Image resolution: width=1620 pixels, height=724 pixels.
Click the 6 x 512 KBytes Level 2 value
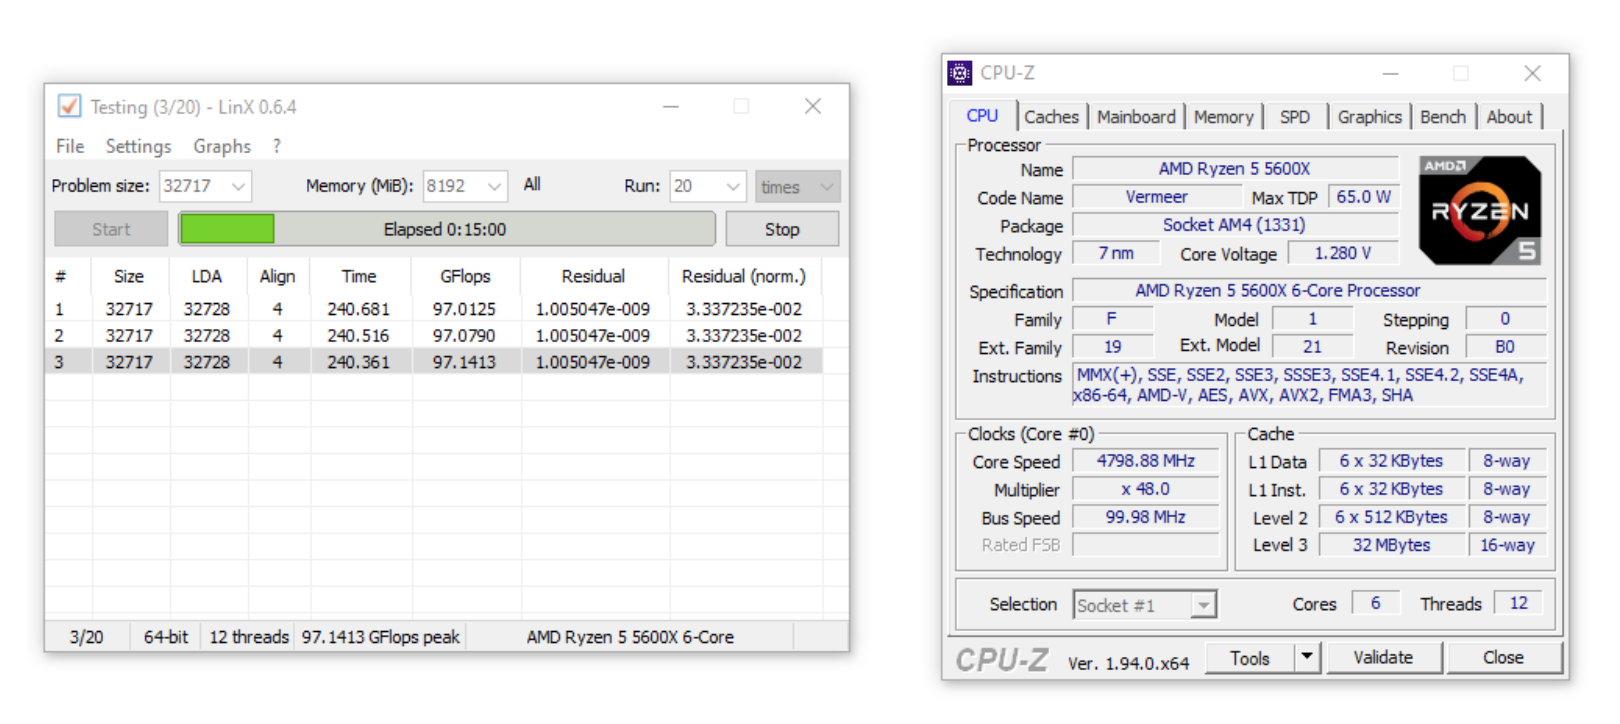pos(1391,517)
